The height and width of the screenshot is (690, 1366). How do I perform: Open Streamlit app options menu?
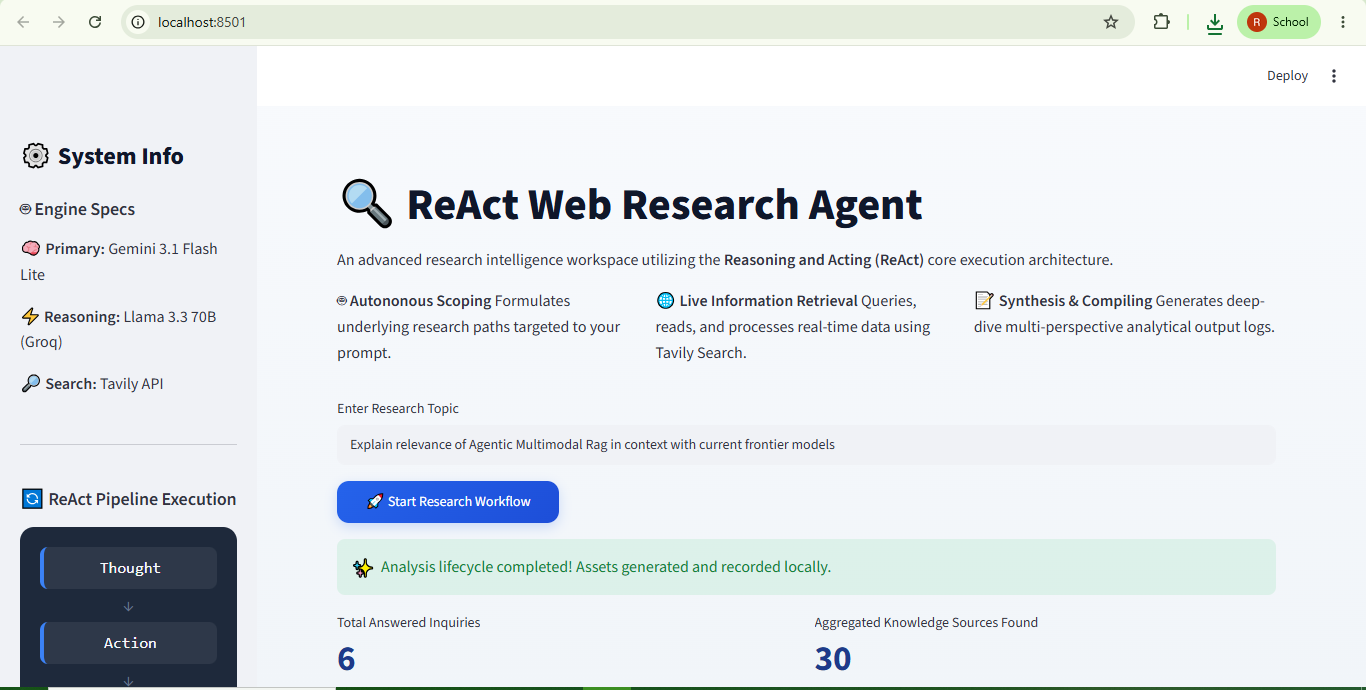1334,76
